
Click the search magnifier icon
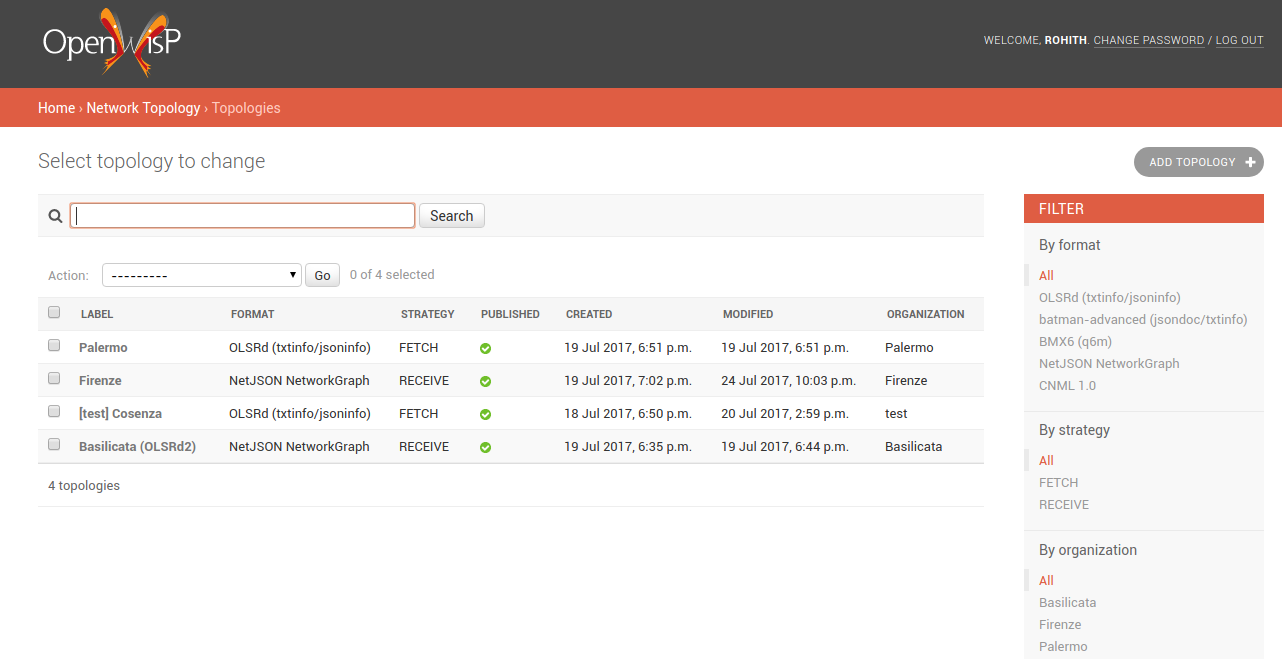point(55,216)
